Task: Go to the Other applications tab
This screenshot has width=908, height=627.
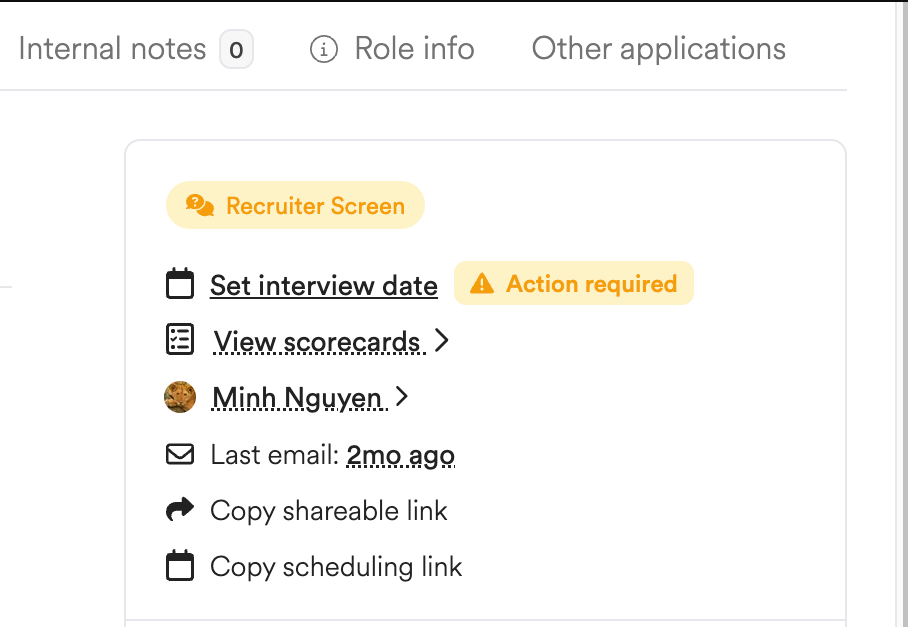Action: (x=658, y=49)
